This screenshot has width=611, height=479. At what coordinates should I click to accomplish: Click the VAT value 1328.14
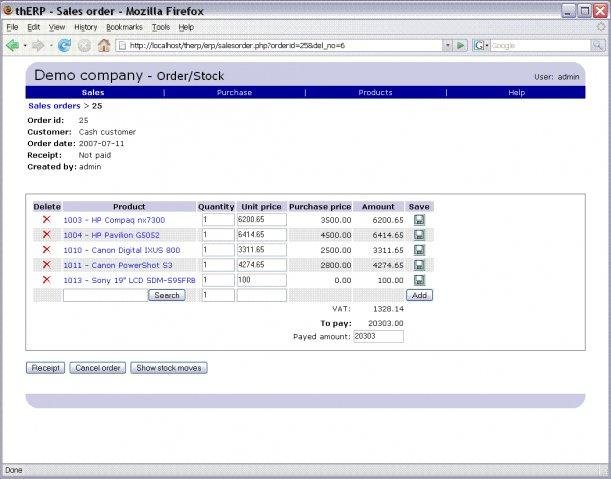388,309
